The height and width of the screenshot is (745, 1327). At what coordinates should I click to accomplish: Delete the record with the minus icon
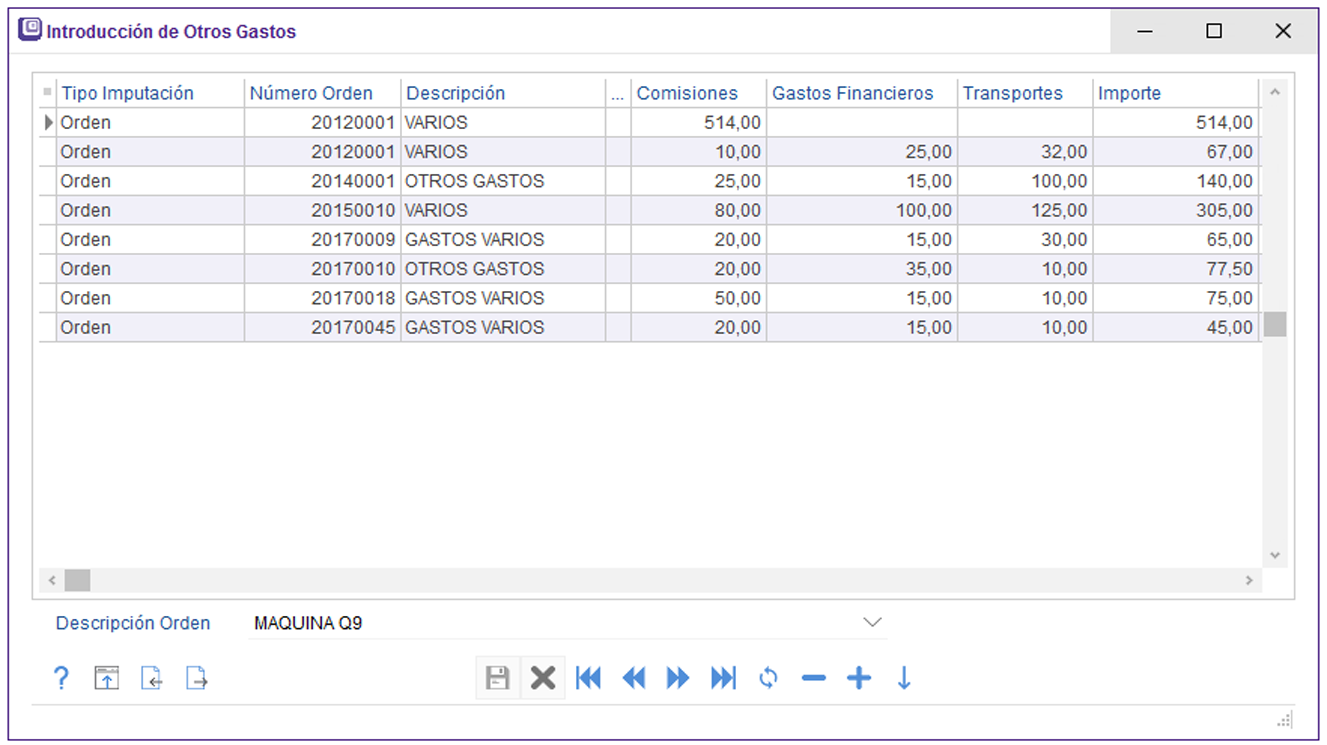[x=814, y=678]
